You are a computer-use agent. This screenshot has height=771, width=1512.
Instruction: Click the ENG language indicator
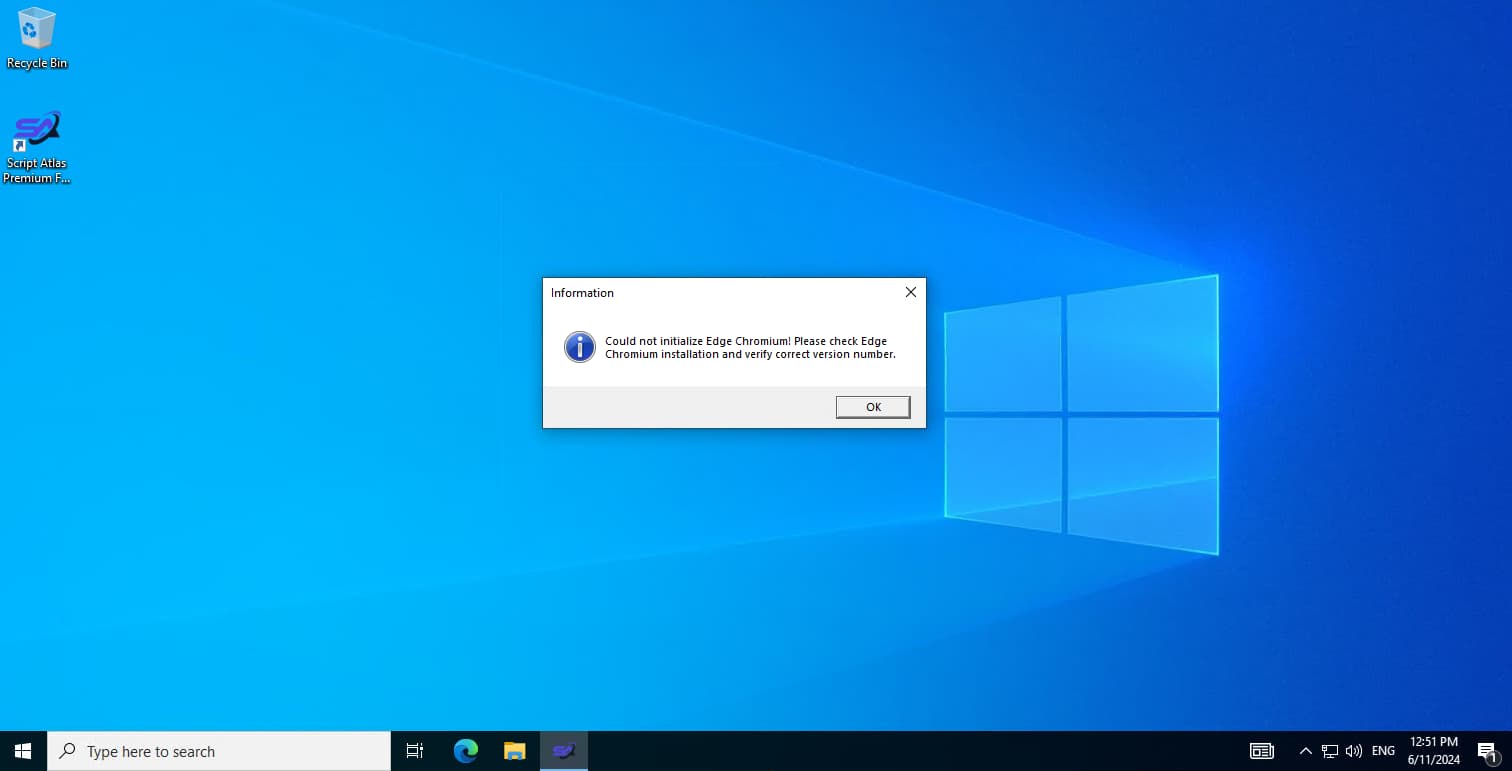[x=1383, y=751]
